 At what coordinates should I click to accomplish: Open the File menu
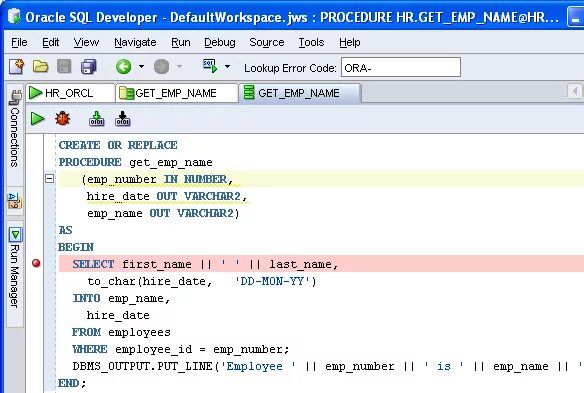tap(19, 42)
